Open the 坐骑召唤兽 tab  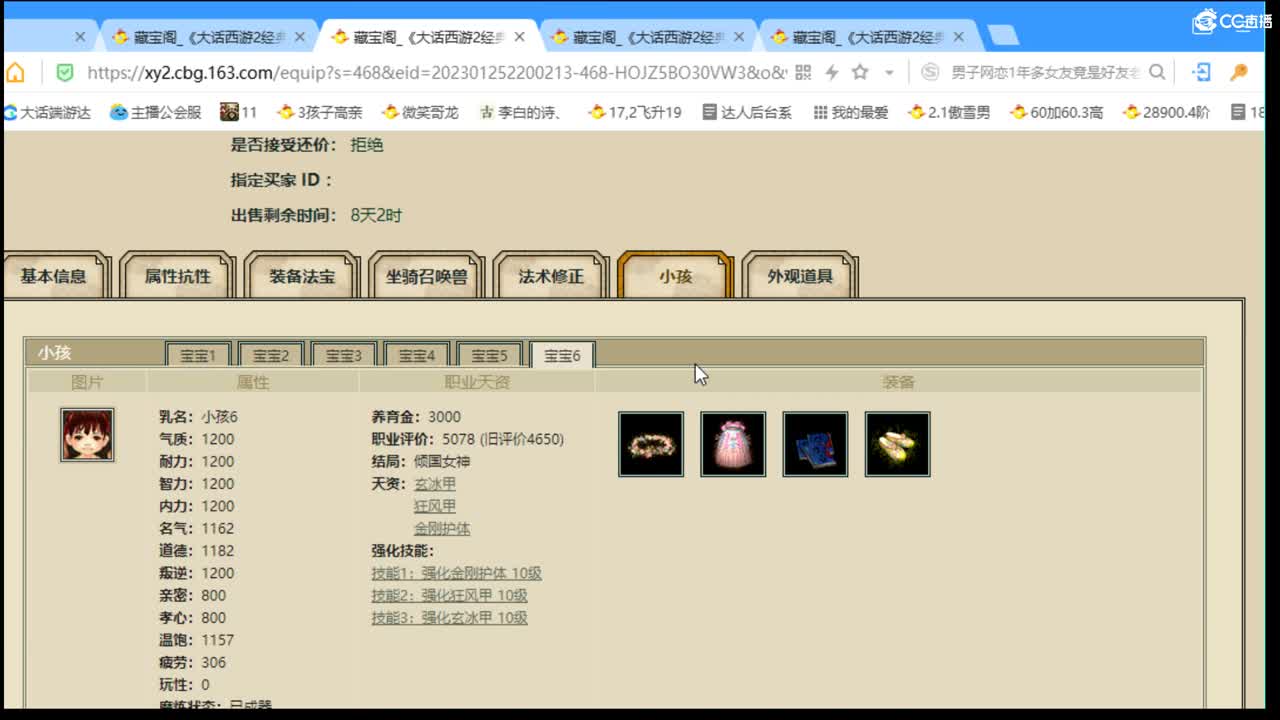tap(427, 276)
